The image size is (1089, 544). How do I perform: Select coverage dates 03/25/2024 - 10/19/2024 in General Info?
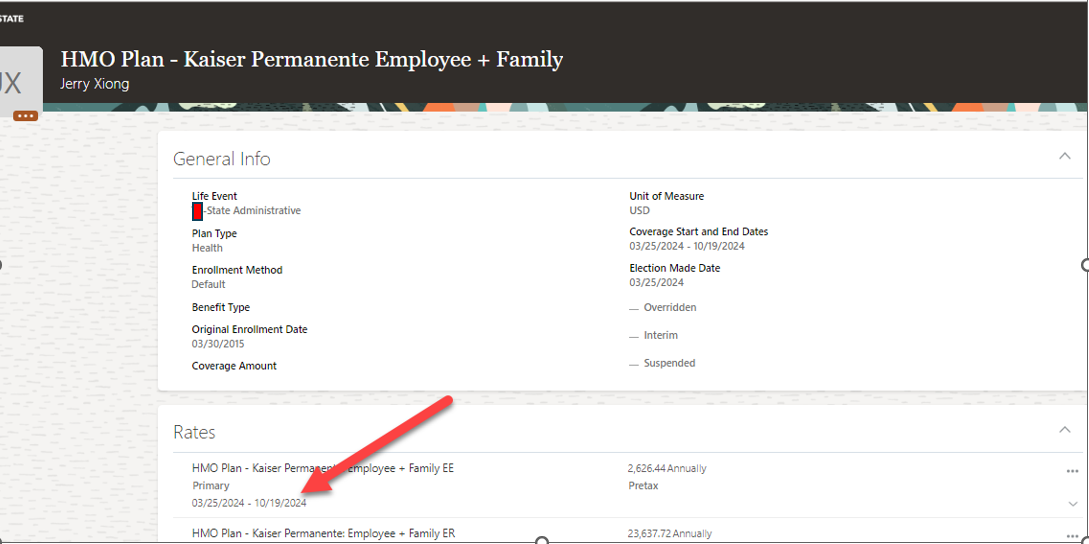pos(687,246)
